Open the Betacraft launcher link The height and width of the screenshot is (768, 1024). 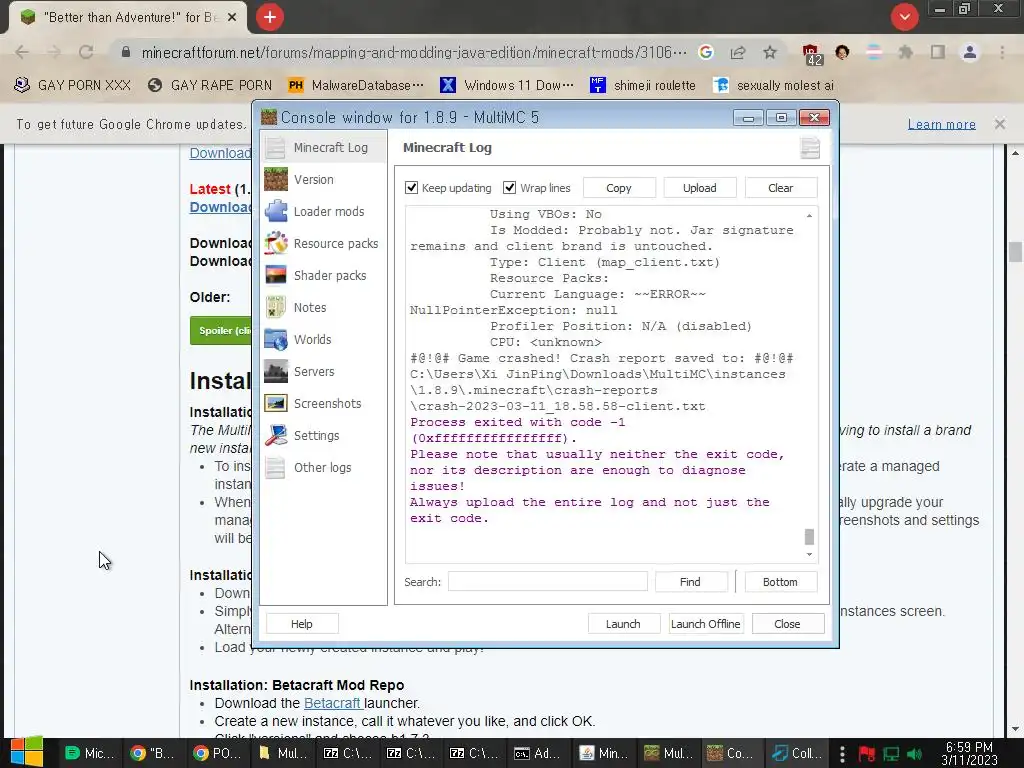tap(333, 703)
